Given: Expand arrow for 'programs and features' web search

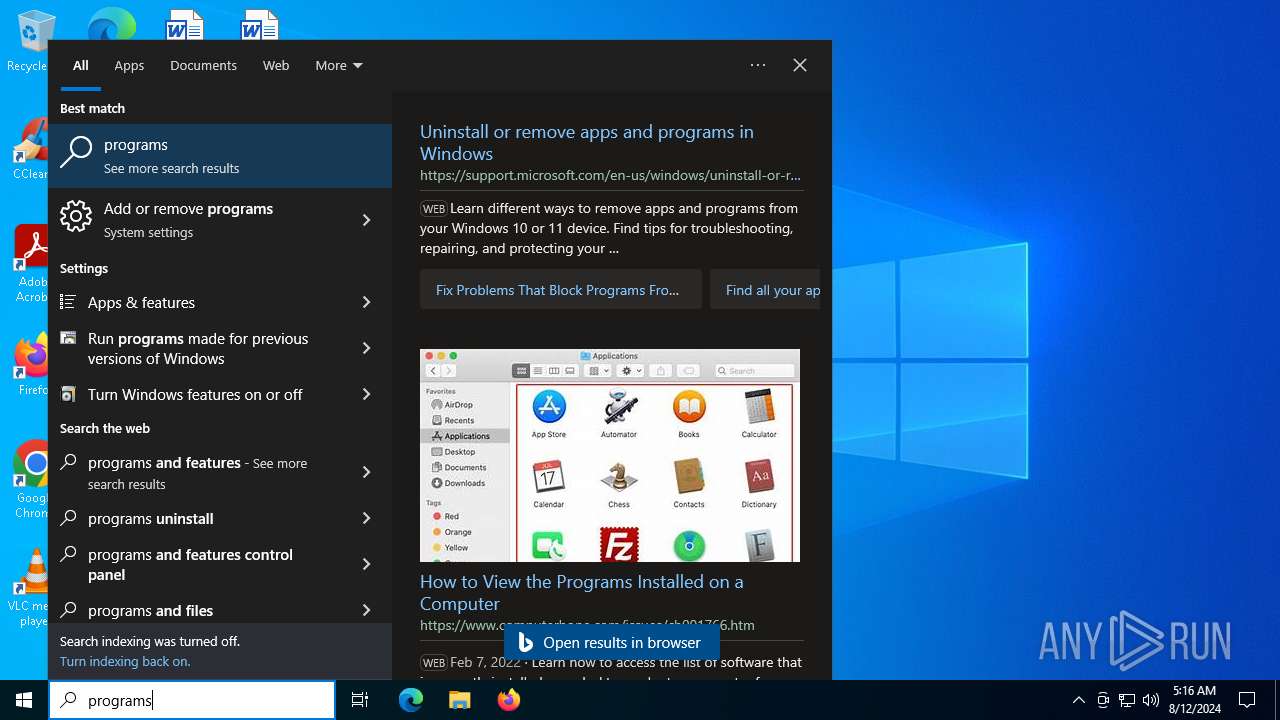Looking at the screenshot, I should coord(366,472).
